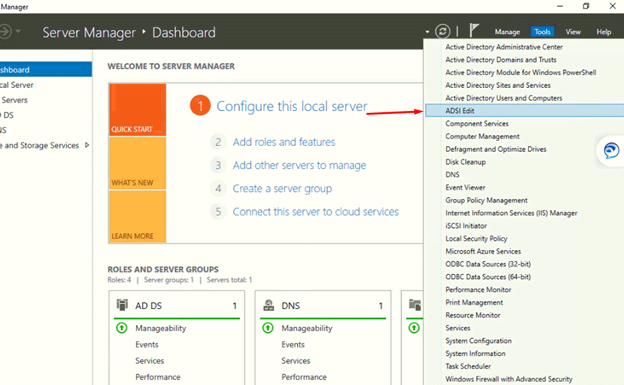Open Active Directory Domains and Trusts
Screen dimensions: 624x385
[x=501, y=60]
